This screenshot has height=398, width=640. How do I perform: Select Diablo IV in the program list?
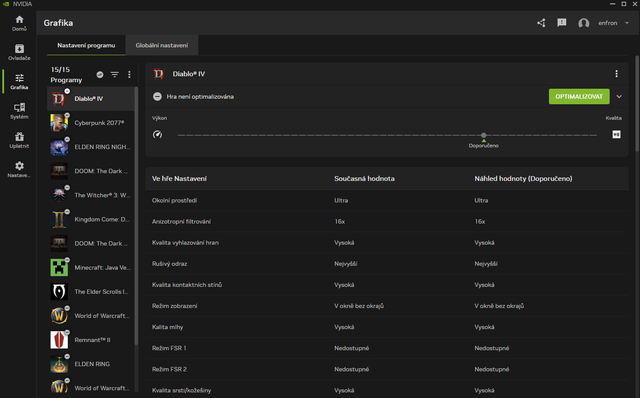click(91, 98)
